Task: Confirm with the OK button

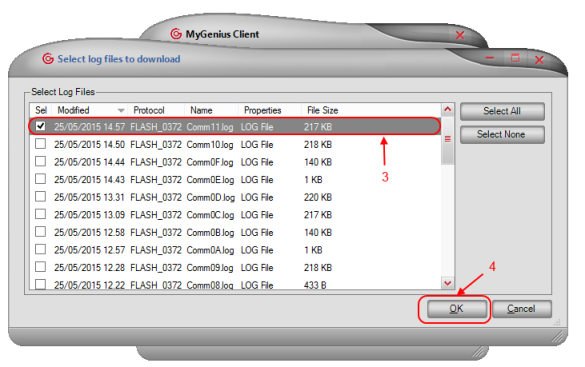Action: pos(457,309)
